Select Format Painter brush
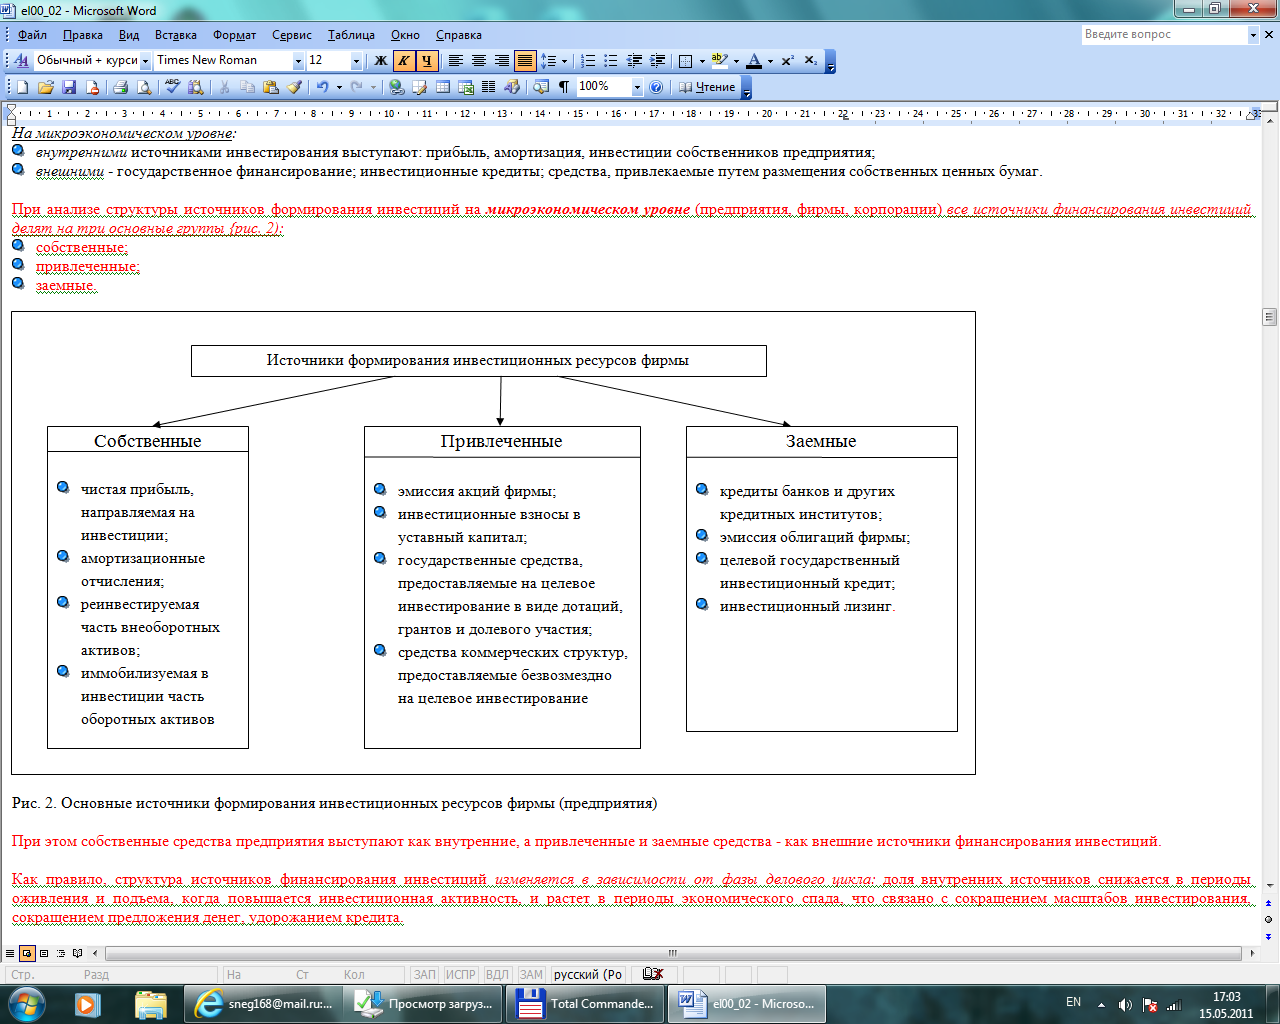 [x=294, y=87]
